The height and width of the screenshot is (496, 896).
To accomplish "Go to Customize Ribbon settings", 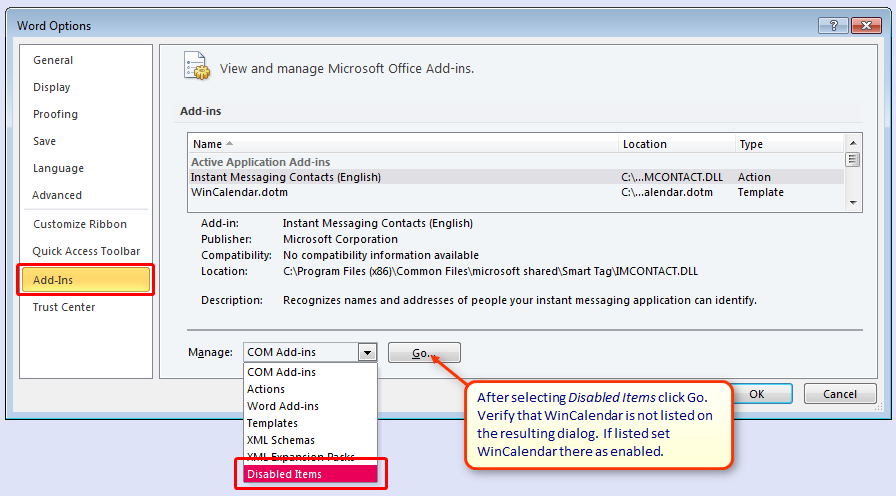I will (x=80, y=224).
